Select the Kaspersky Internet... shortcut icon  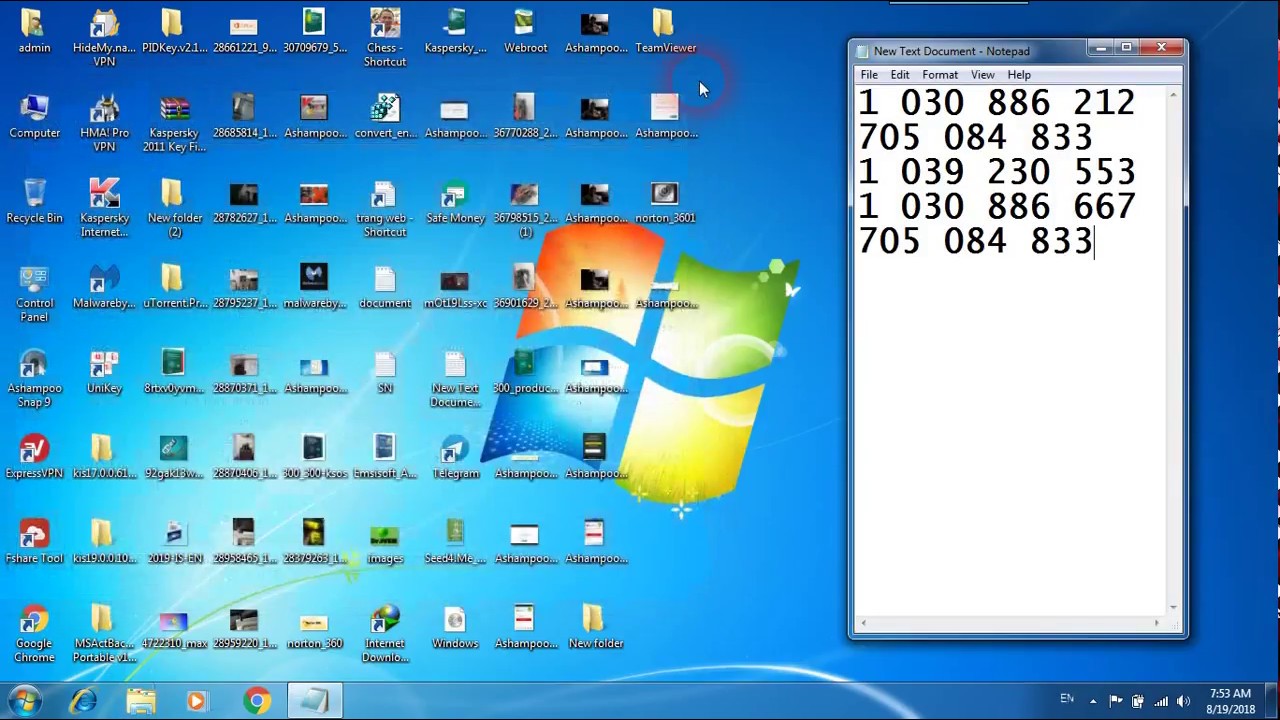point(104,208)
